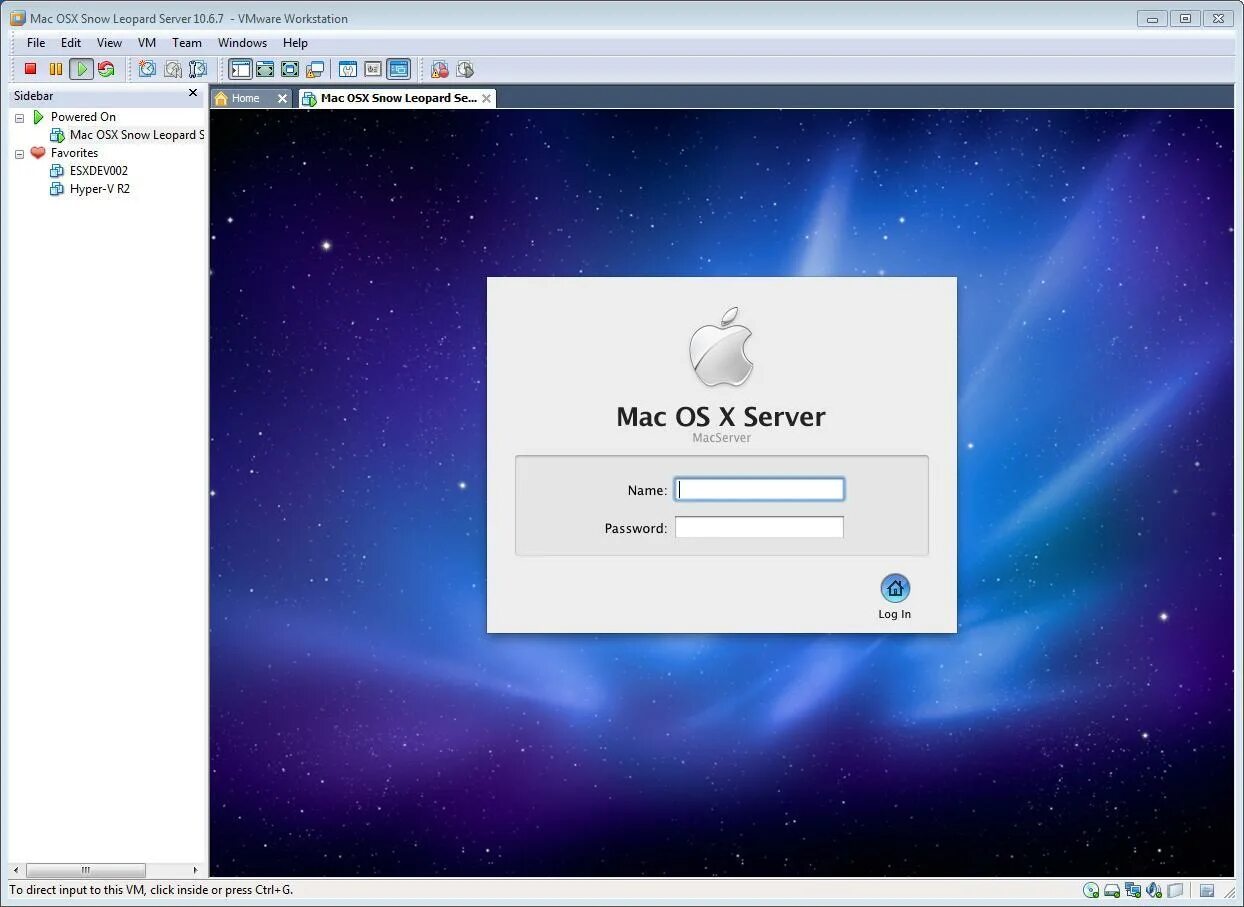Revert to the previous snapshot icon
1244x907 pixels.
pos(173,69)
